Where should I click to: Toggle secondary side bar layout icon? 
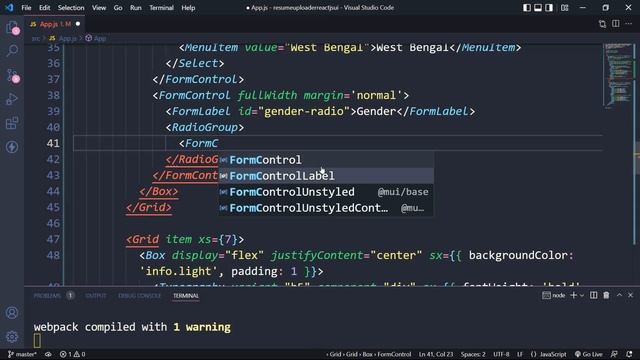click(x=549, y=8)
